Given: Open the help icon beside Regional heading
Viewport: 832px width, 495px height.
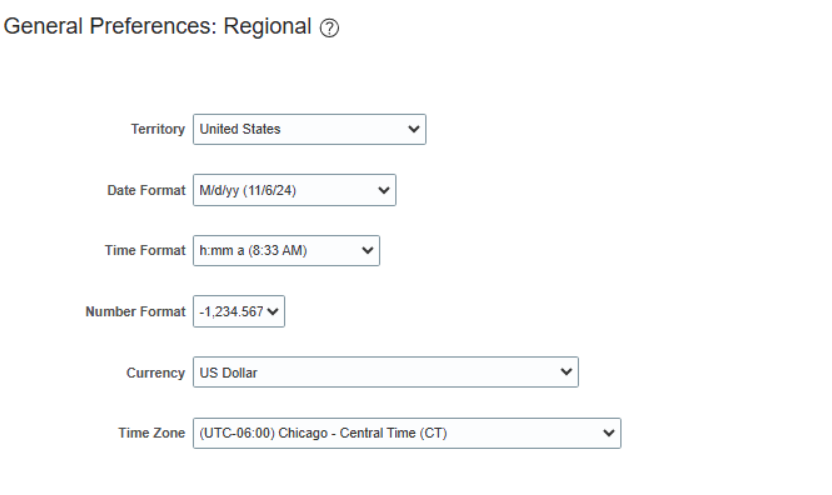Looking at the screenshot, I should (329, 28).
